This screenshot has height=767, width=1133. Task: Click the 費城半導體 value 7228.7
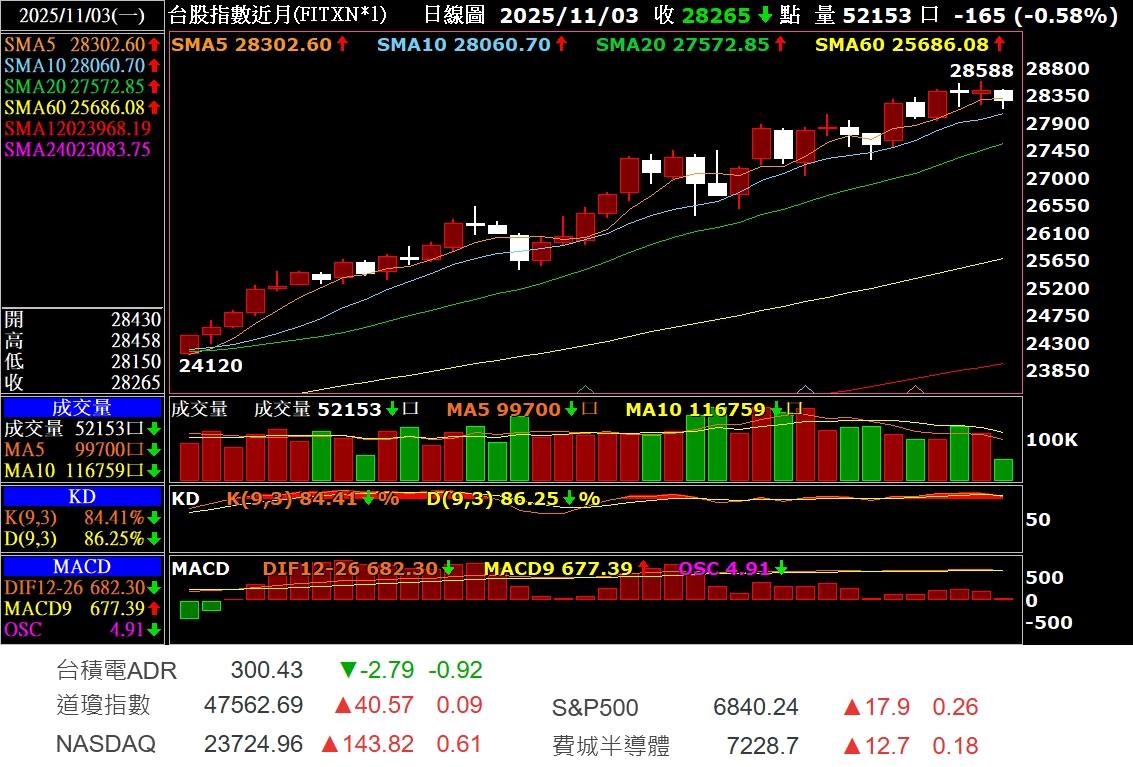pos(762,745)
